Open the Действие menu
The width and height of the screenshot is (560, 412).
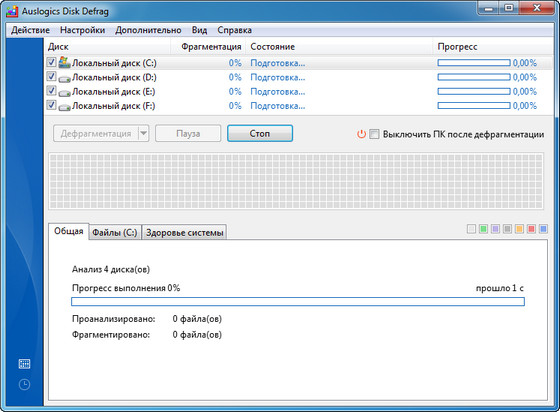[30, 30]
